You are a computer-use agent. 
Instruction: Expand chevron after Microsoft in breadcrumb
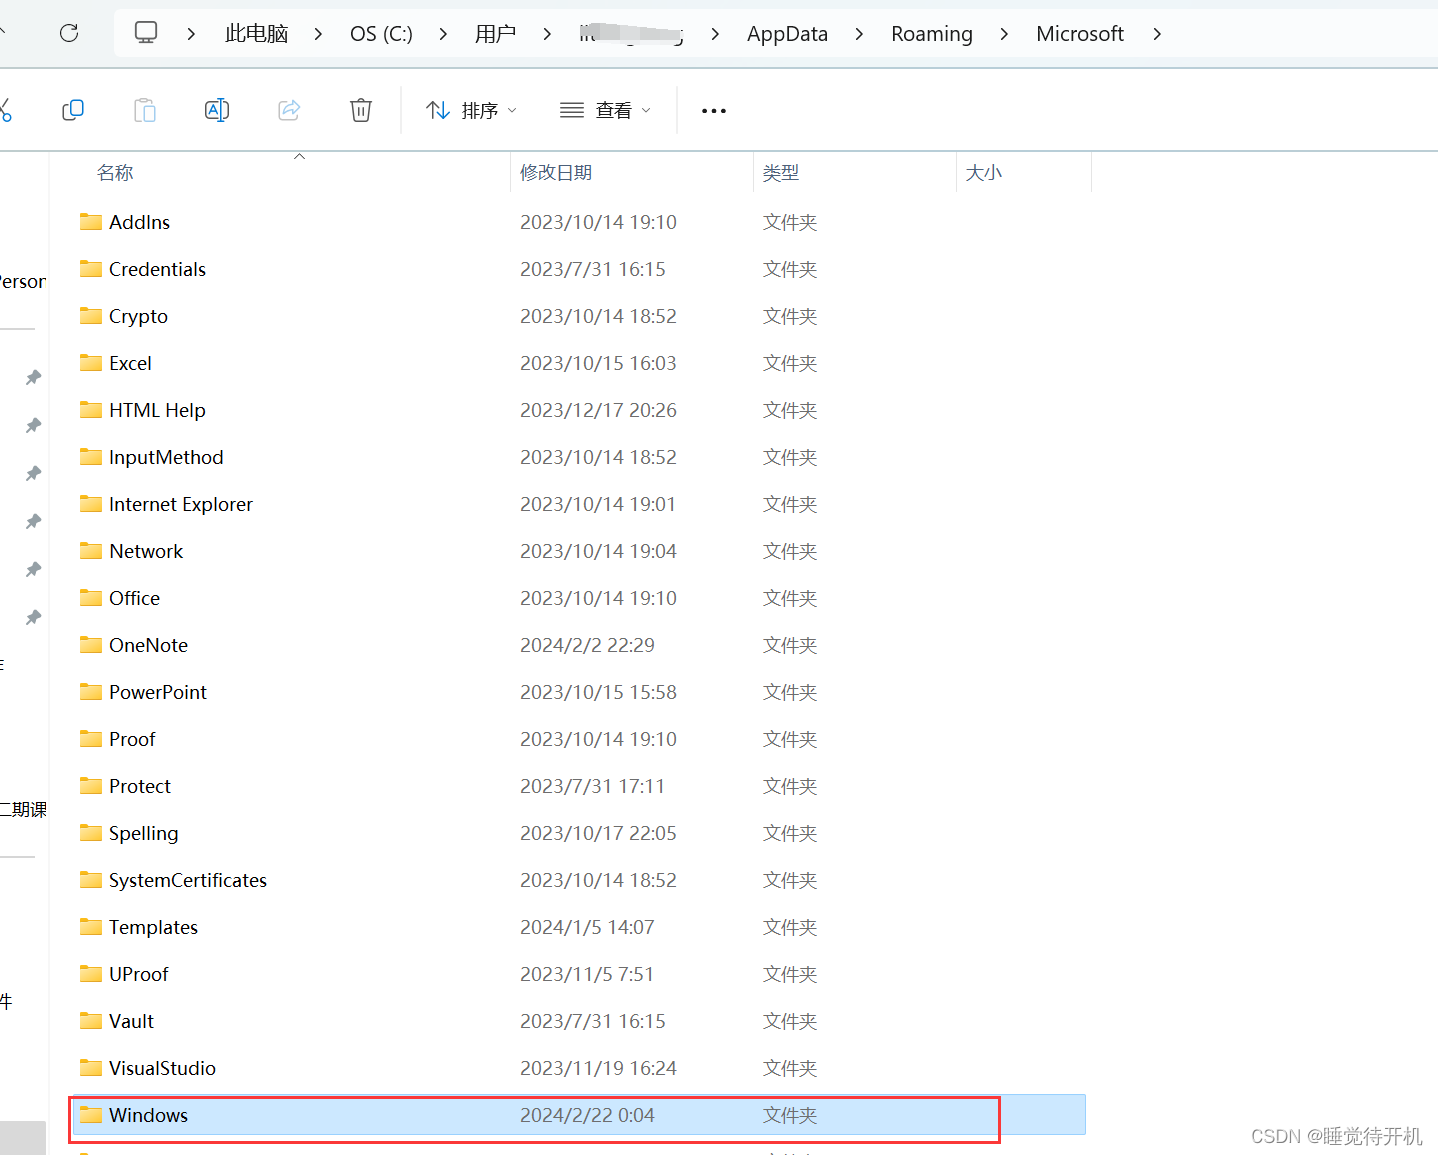pyautogui.click(x=1157, y=34)
